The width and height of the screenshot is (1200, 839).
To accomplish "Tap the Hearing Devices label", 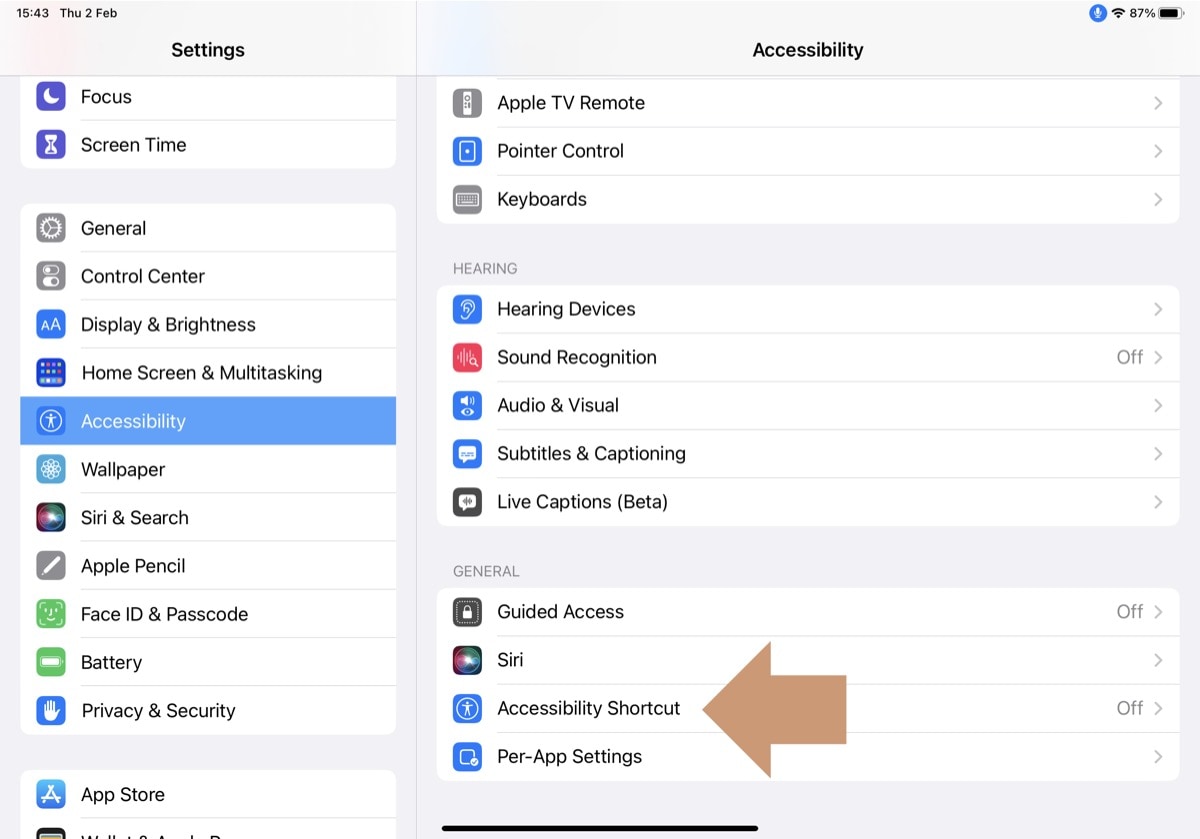I will tap(566, 309).
